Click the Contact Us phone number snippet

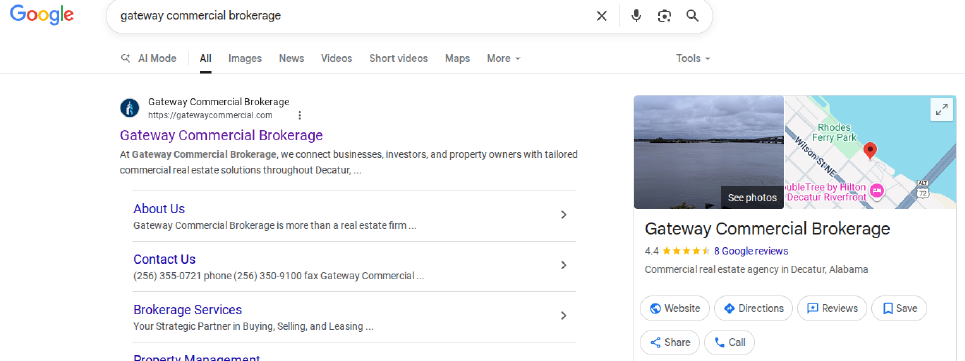coord(279,276)
